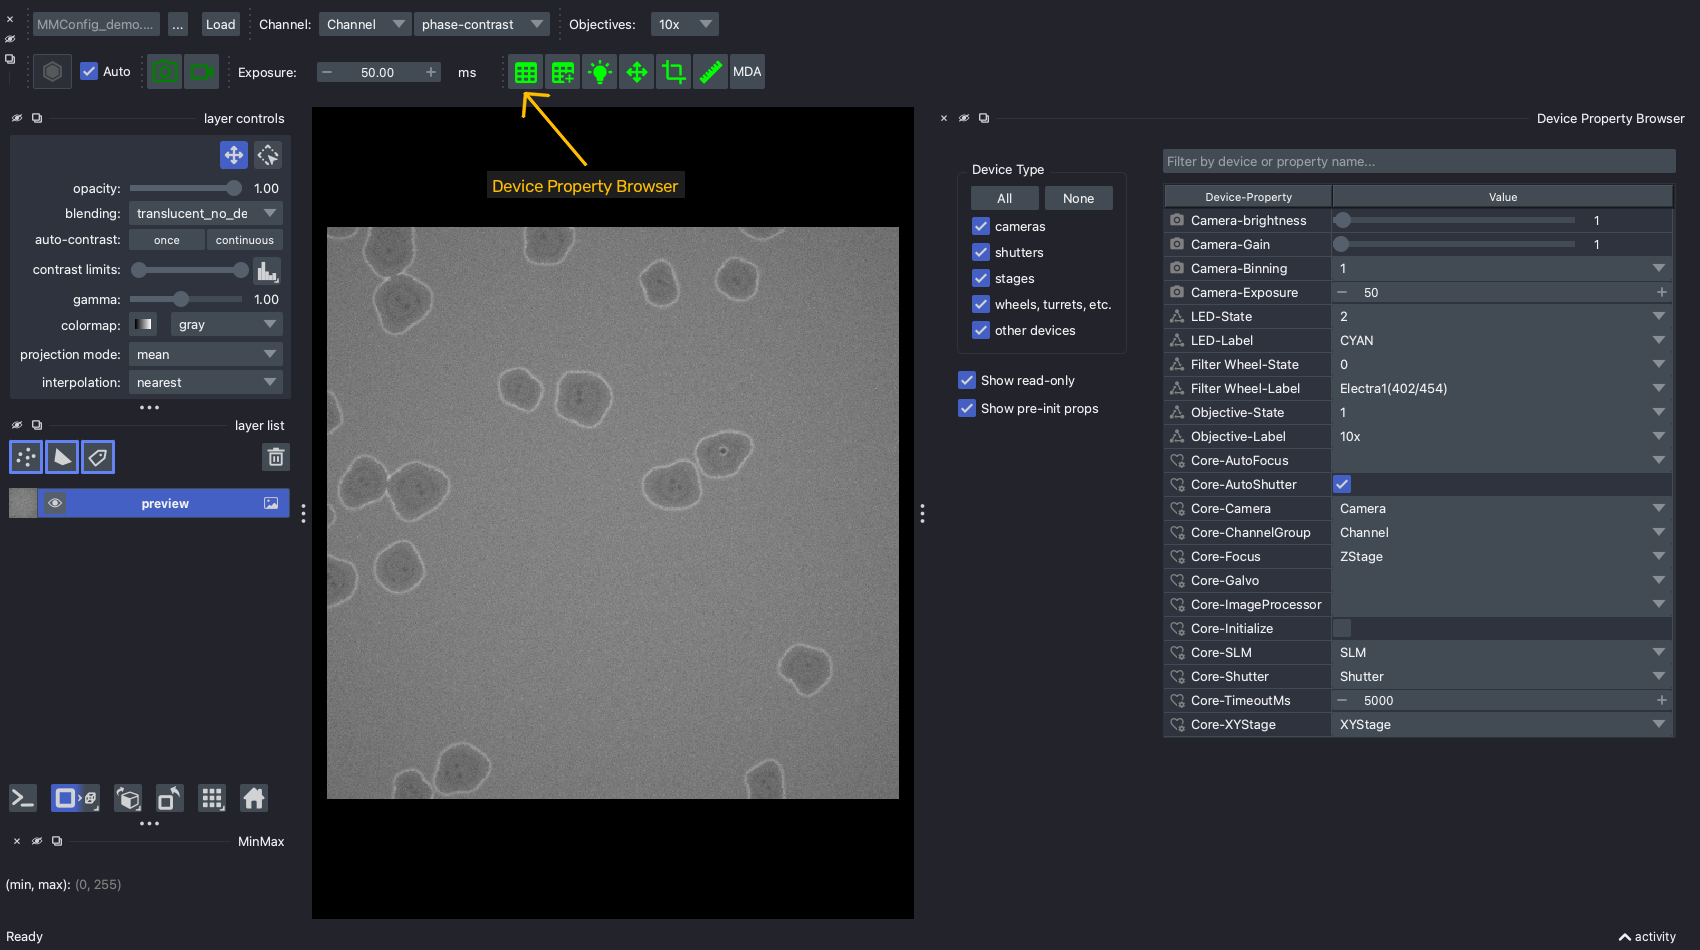Click the Camera-brightness slider
This screenshot has height=950, width=1700.
pos(1455,220)
